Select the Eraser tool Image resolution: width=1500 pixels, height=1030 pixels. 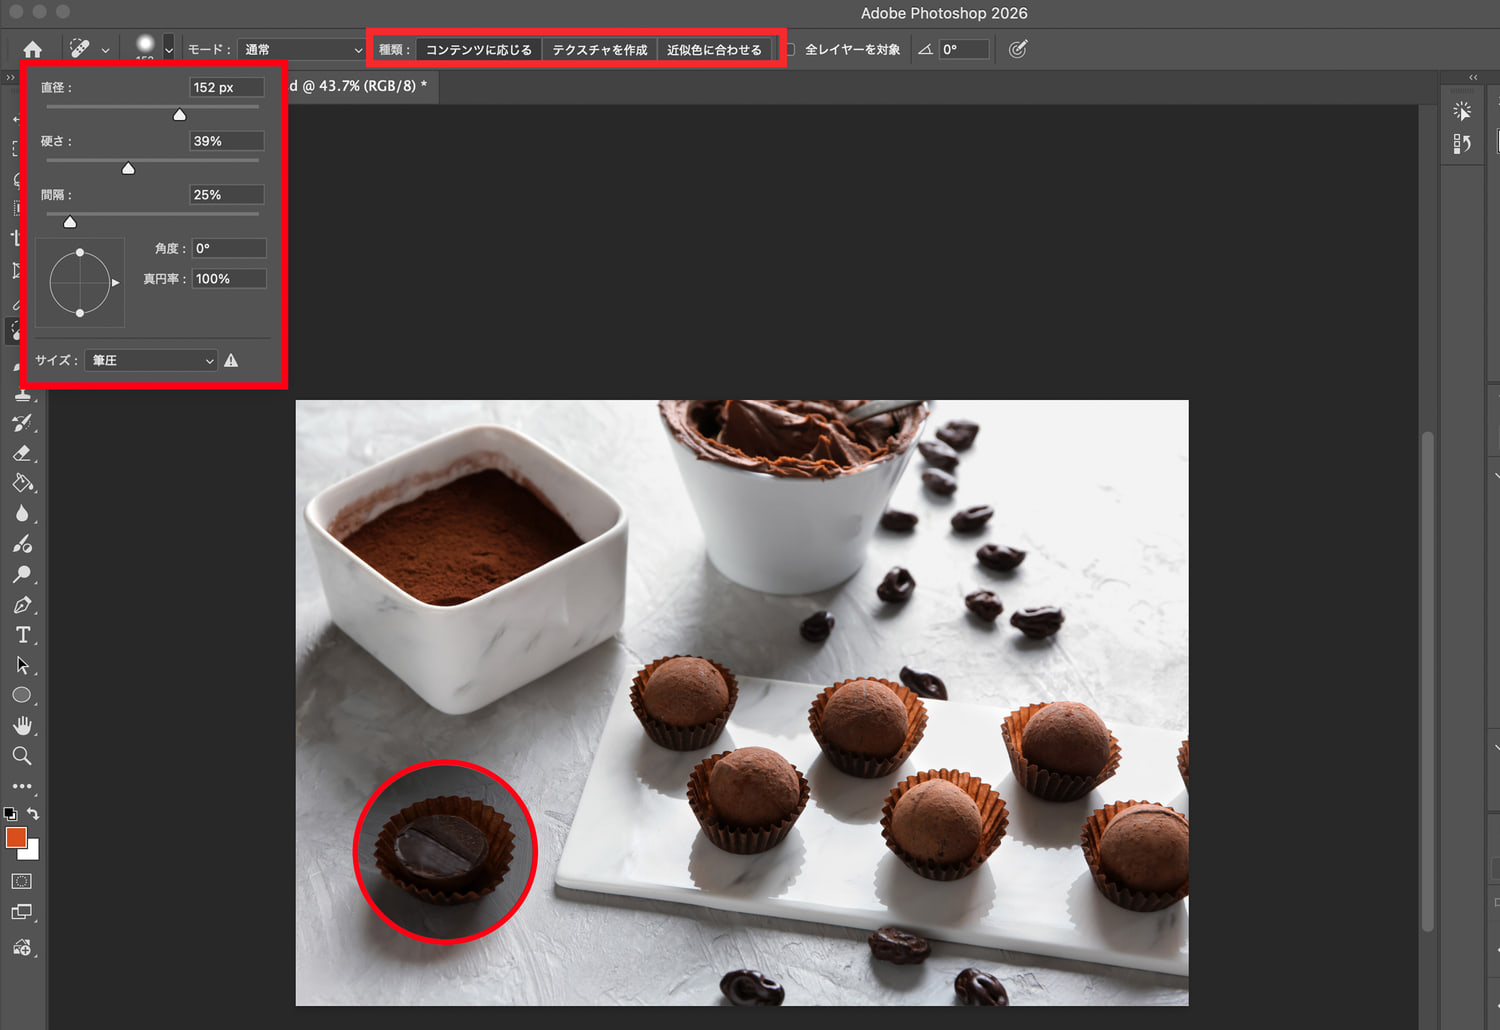22,454
